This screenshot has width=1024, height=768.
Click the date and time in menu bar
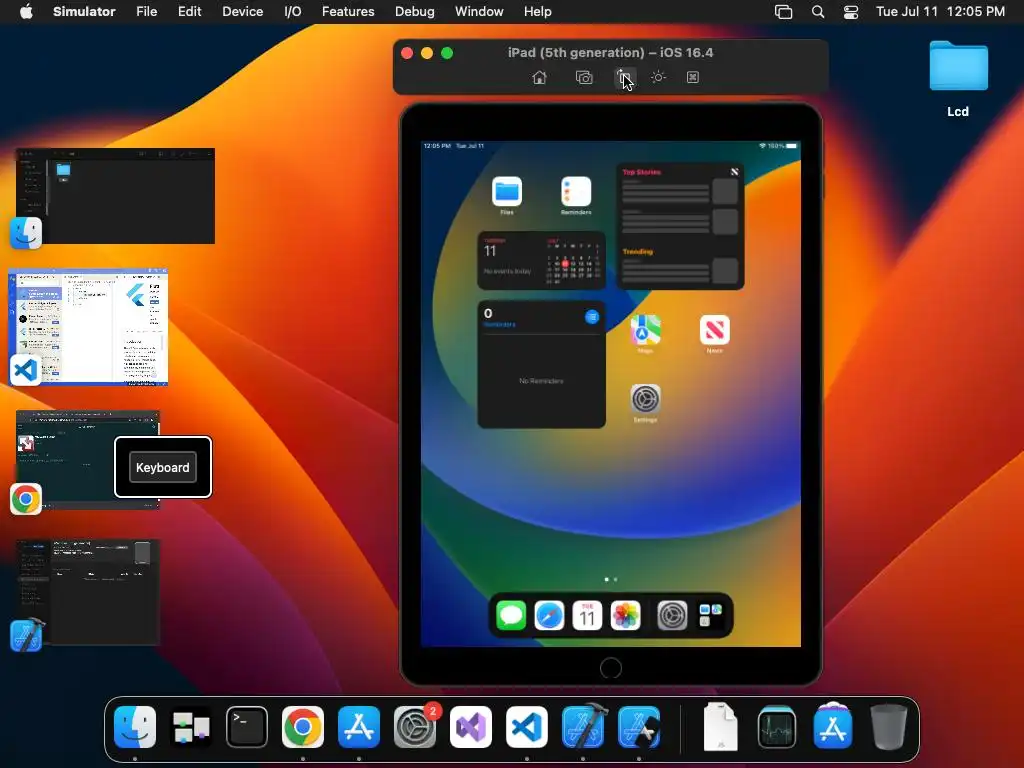pyautogui.click(x=940, y=12)
